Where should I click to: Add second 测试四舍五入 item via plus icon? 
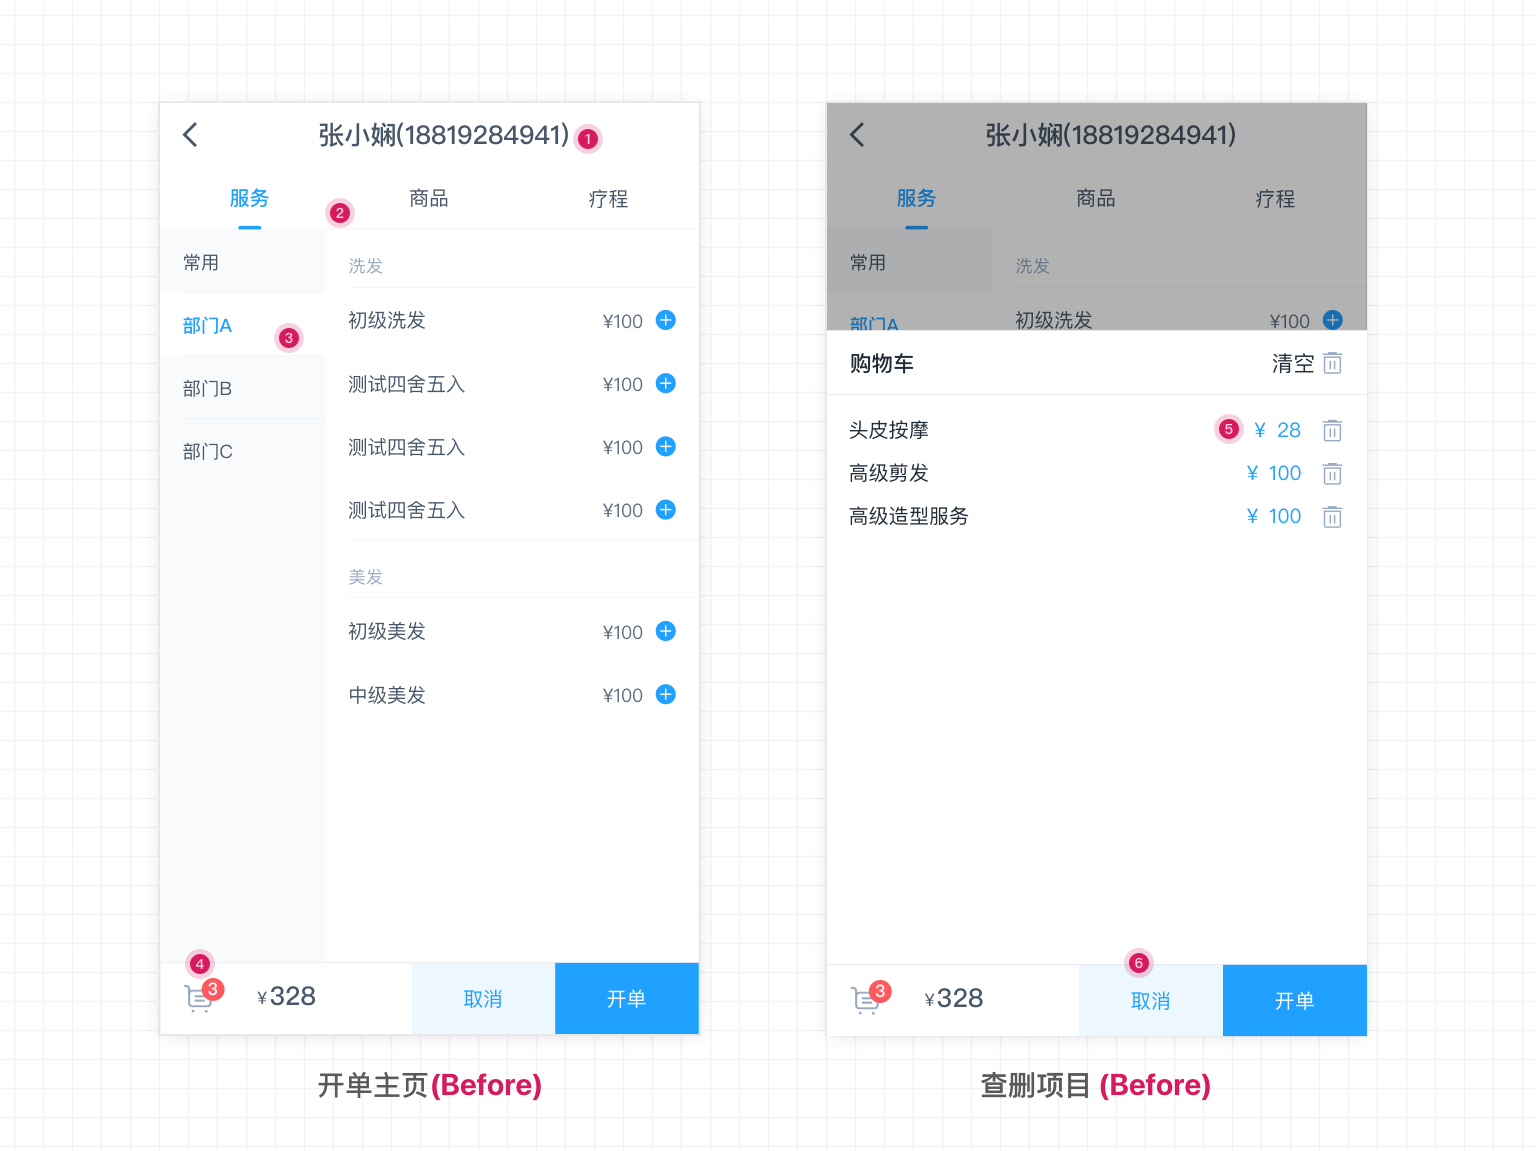(666, 446)
